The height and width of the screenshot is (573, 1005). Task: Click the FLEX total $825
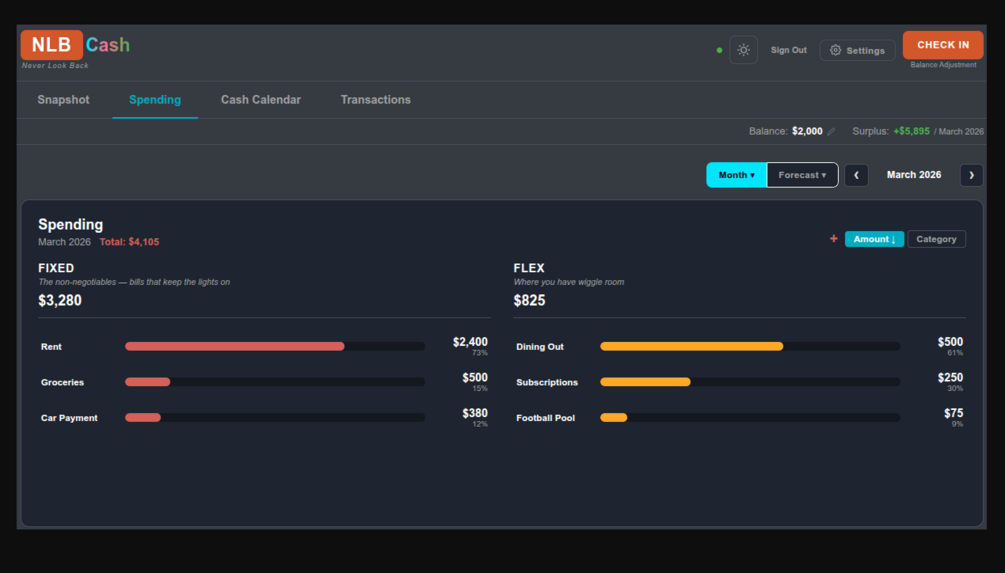(529, 301)
